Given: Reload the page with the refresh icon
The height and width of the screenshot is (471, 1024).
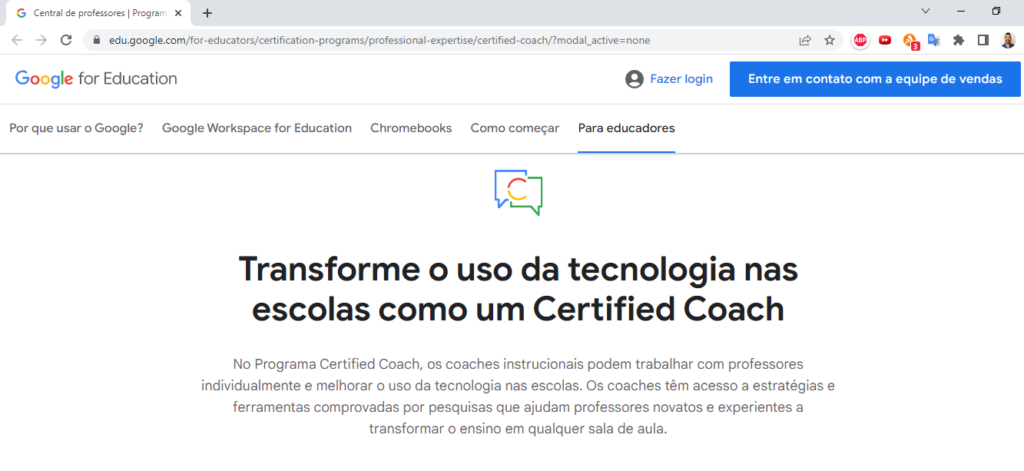Looking at the screenshot, I should pos(66,40).
